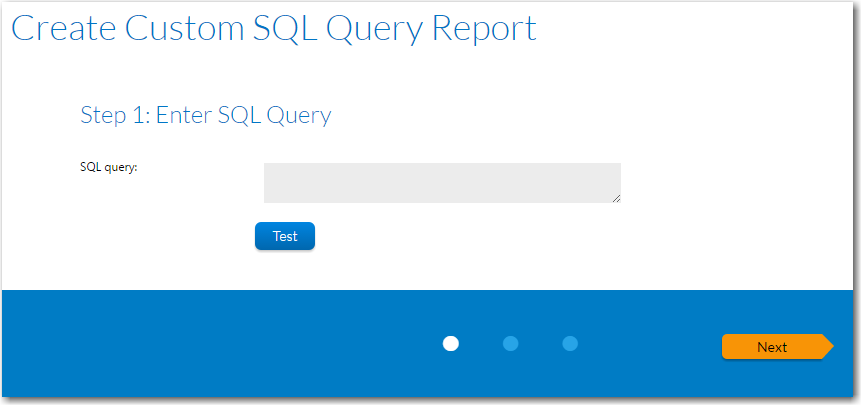Screen dimensions: 861x405
Task: Click the 'Step 1: Enter SQL Query' heading
Action: tap(205, 115)
